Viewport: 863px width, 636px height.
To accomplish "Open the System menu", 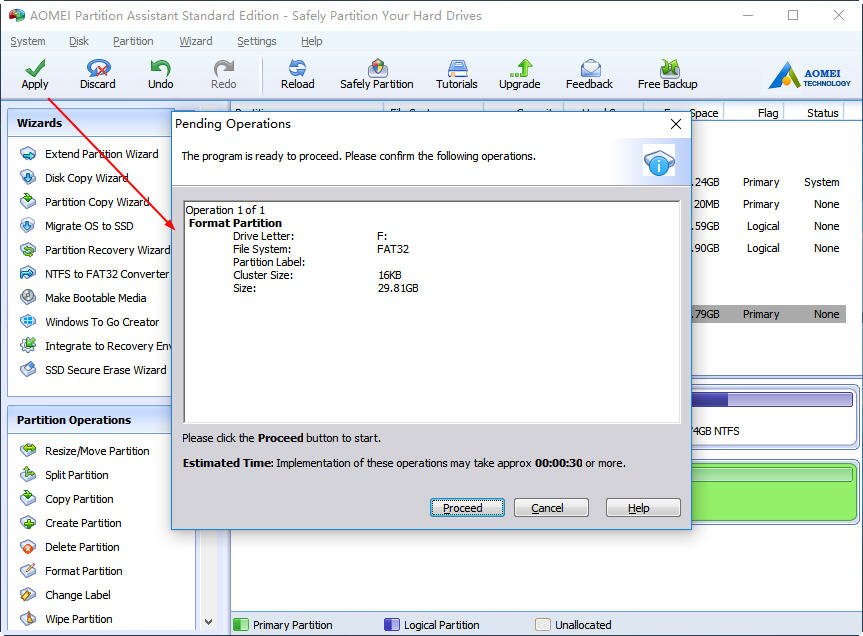I will 28,41.
